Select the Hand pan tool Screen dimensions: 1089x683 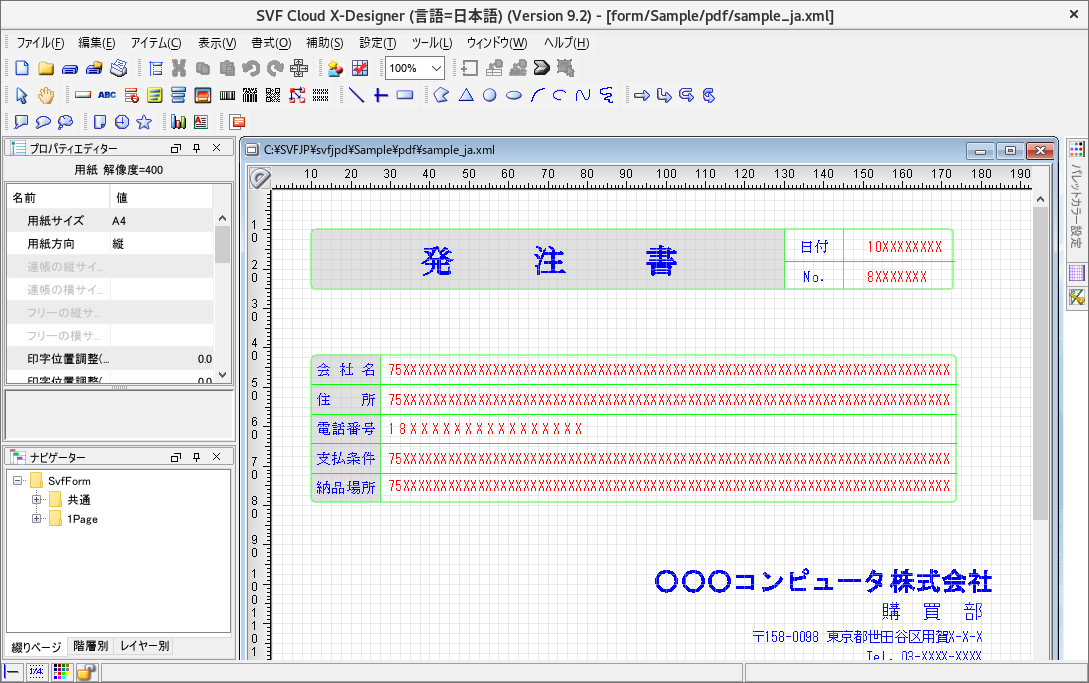click(46, 95)
